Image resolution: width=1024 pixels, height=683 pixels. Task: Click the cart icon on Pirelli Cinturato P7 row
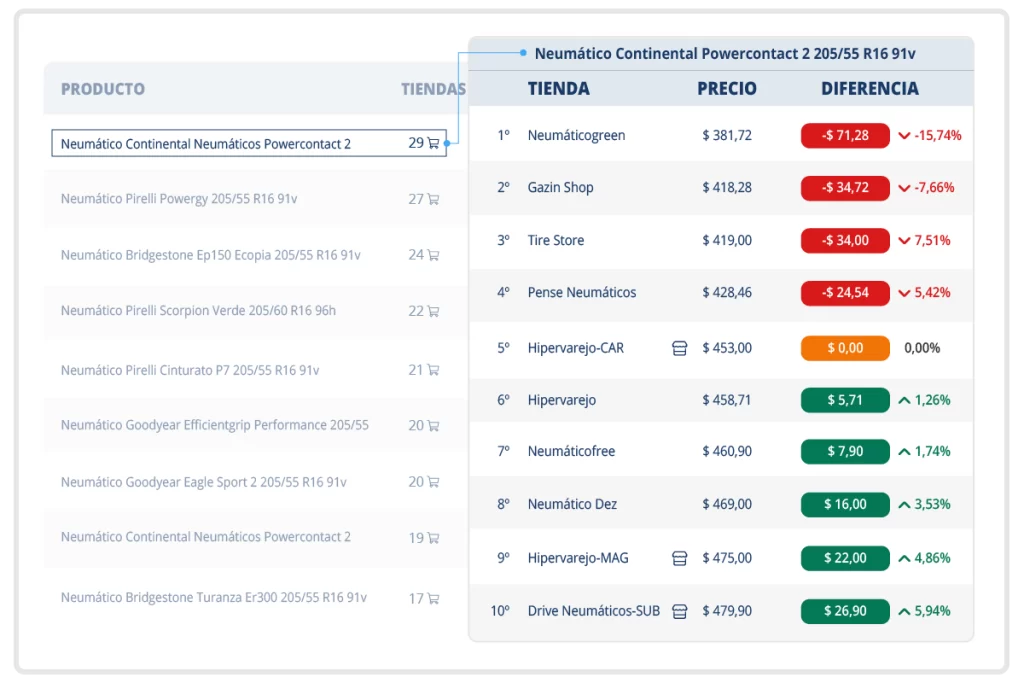pyautogui.click(x=433, y=370)
